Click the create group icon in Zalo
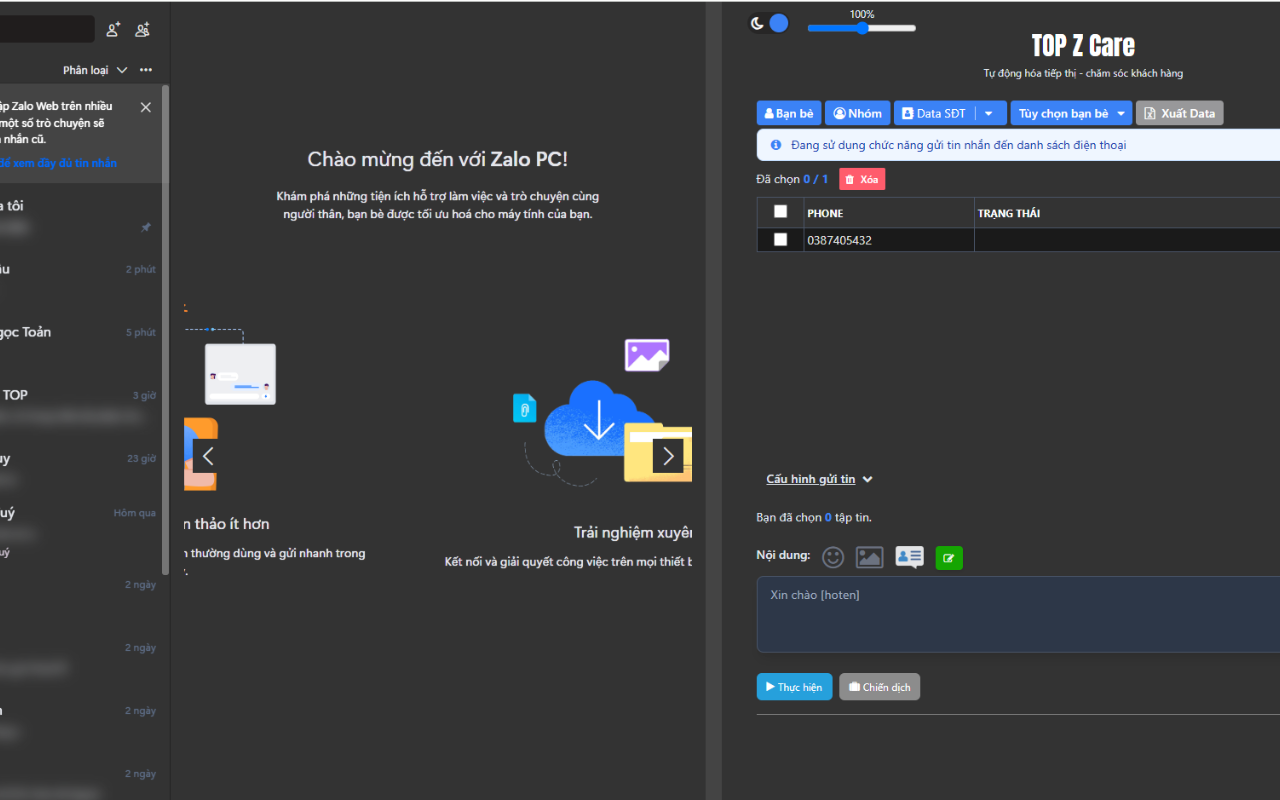This screenshot has height=800, width=1280. pos(143,30)
